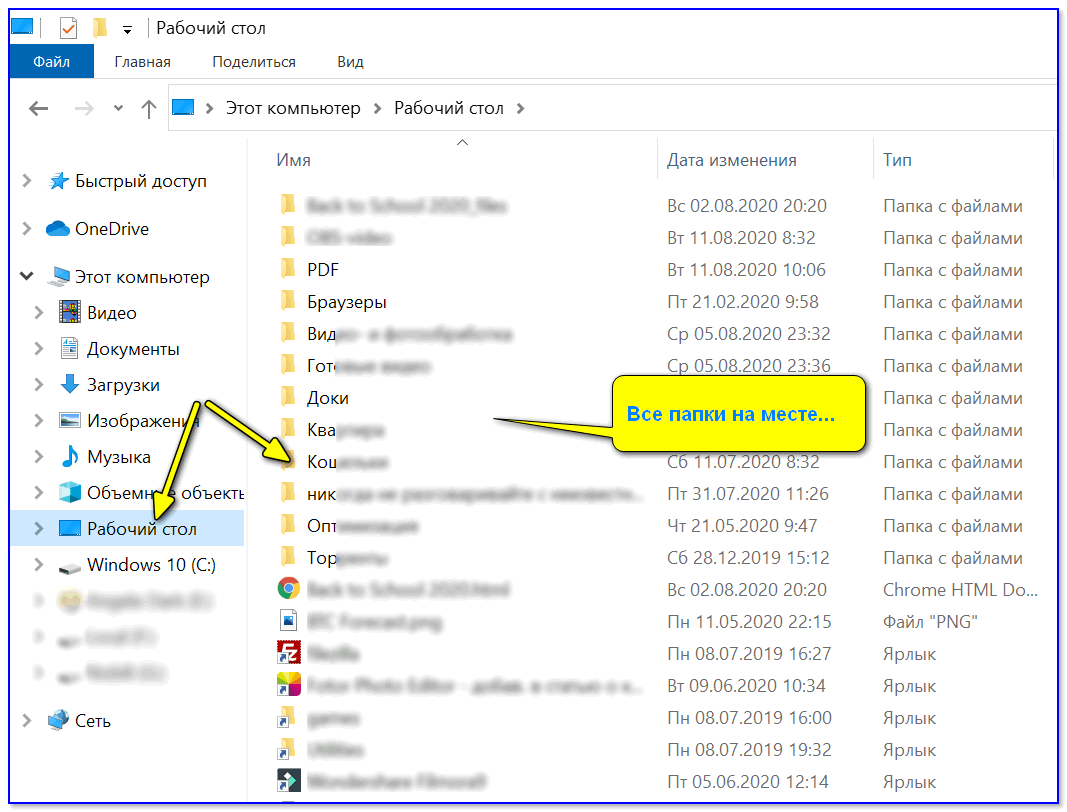
Task: Select the Chrome HTML document icon
Action: point(288,589)
